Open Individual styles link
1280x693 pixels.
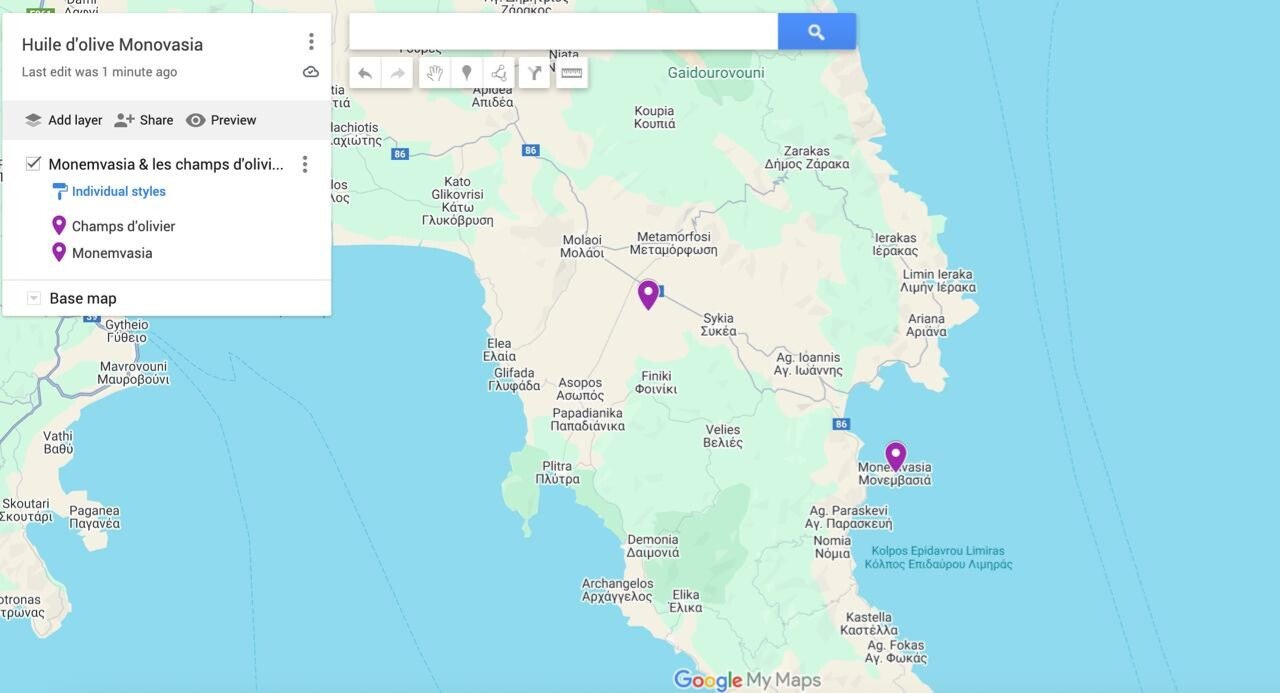119,191
